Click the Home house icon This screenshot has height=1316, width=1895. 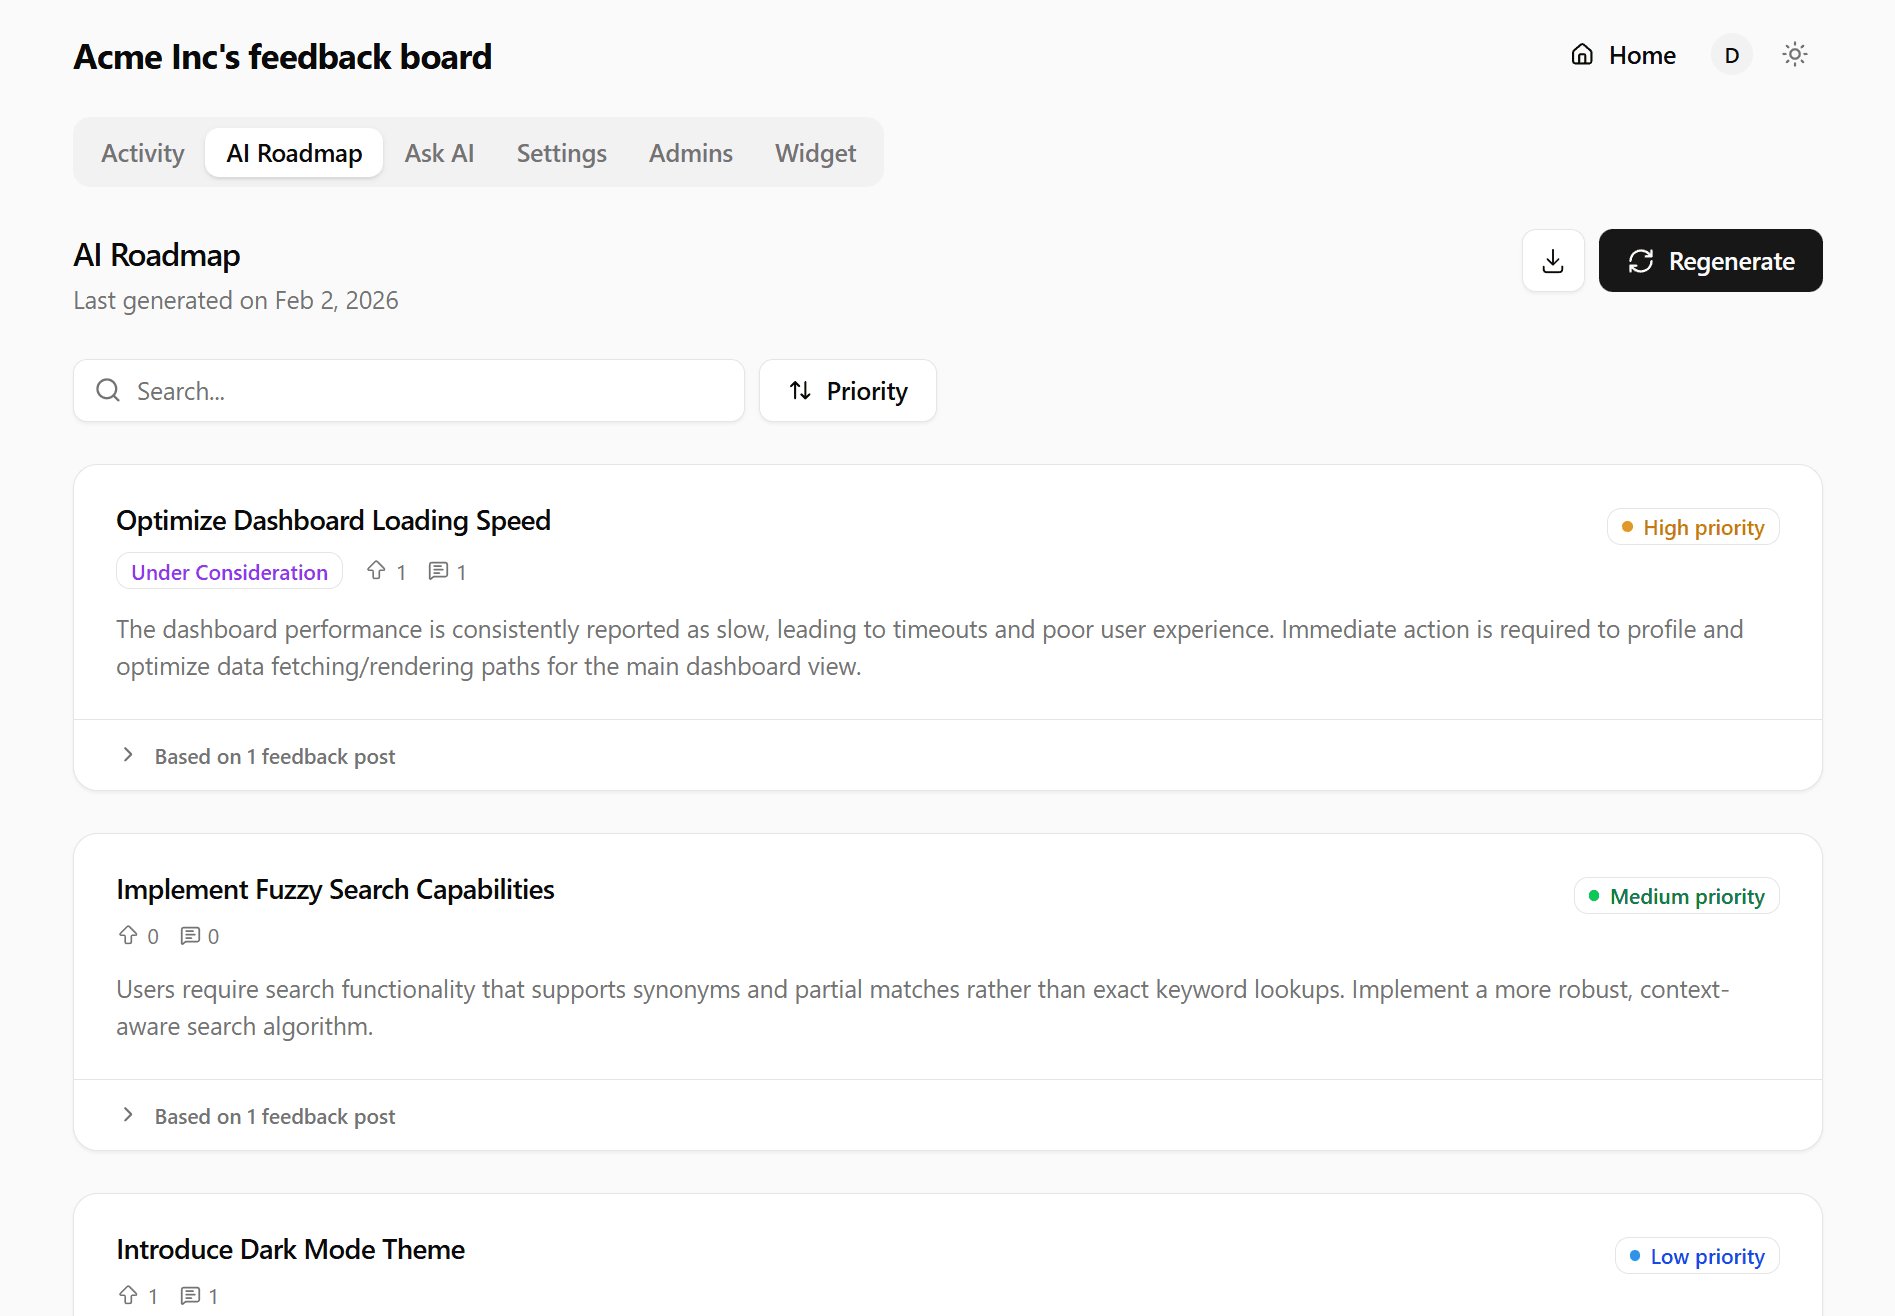(1582, 55)
